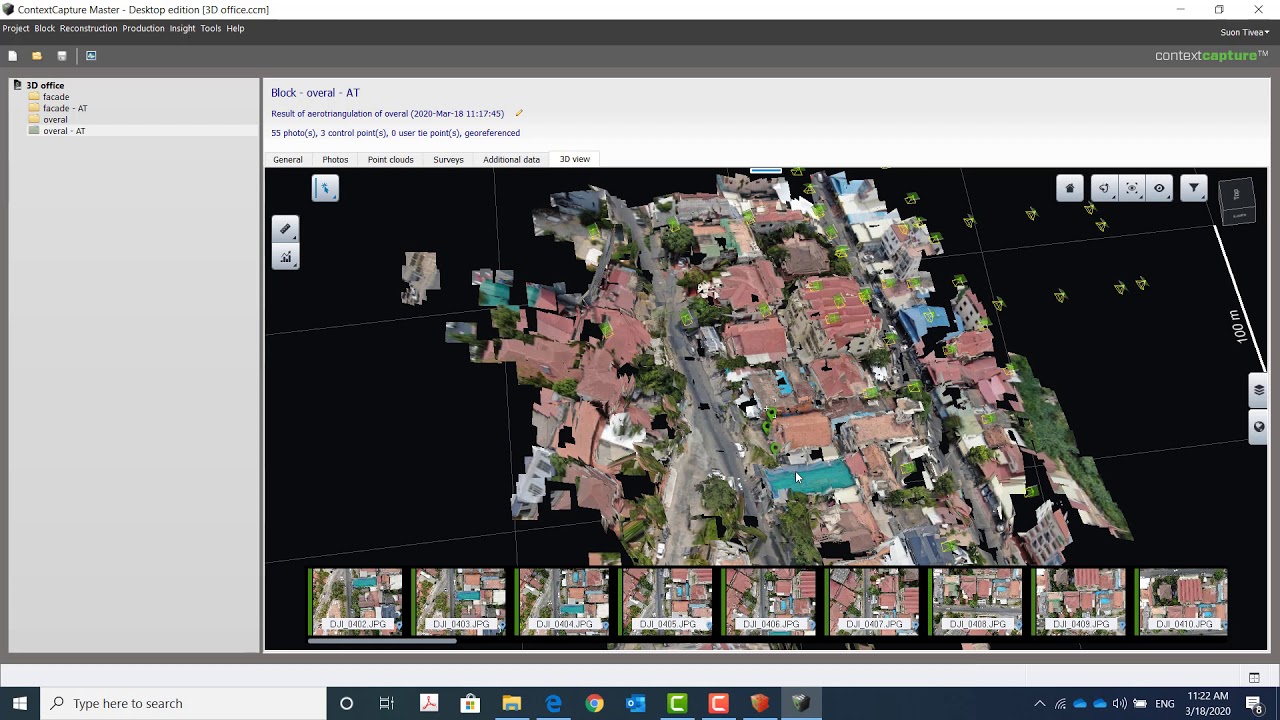Click the table icon in status bar
The height and width of the screenshot is (720, 1280).
coord(1254,677)
